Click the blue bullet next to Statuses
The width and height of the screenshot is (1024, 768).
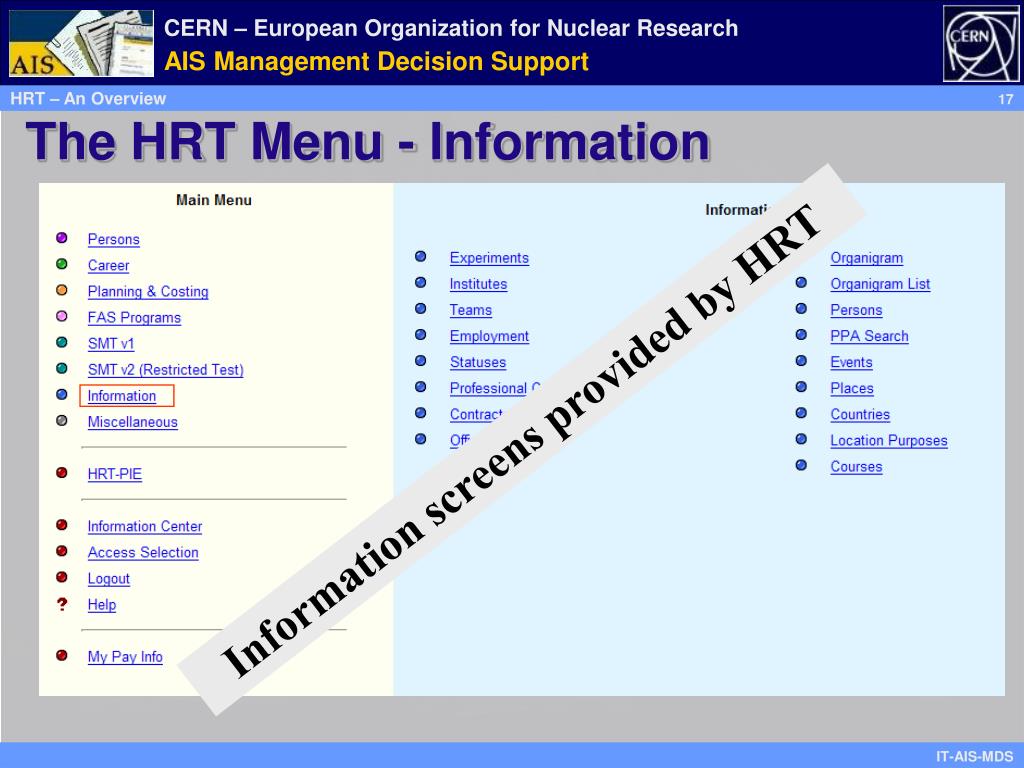[x=421, y=360]
